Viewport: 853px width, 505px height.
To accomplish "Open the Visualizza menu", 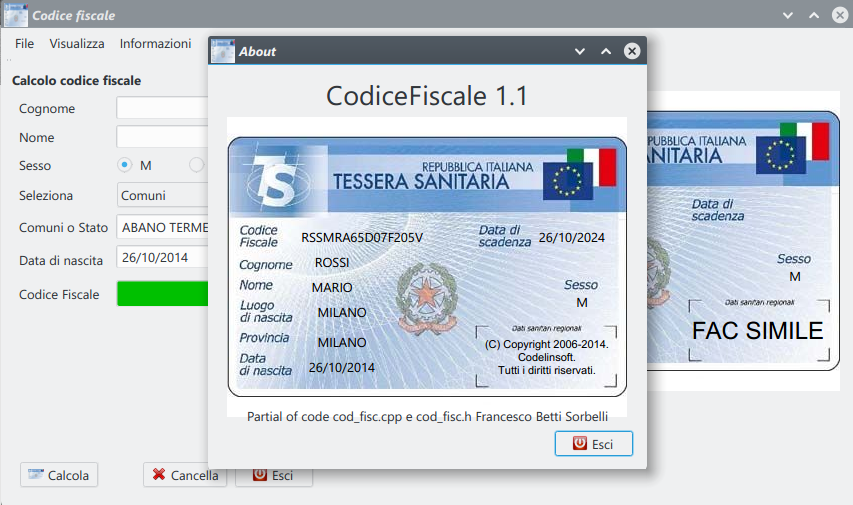I will [77, 44].
